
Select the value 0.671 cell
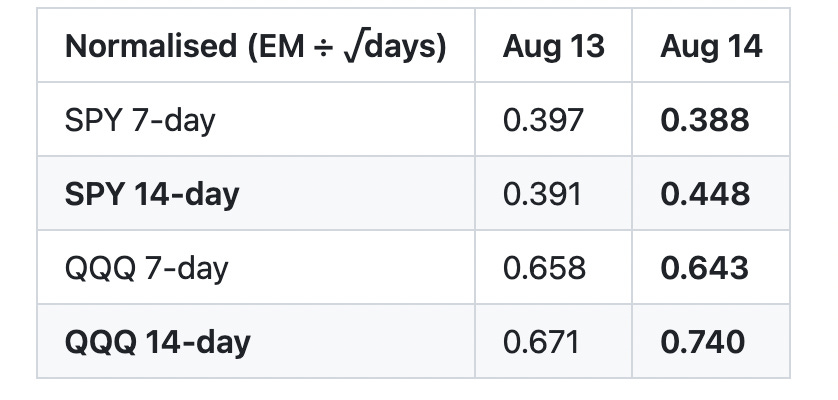click(553, 341)
